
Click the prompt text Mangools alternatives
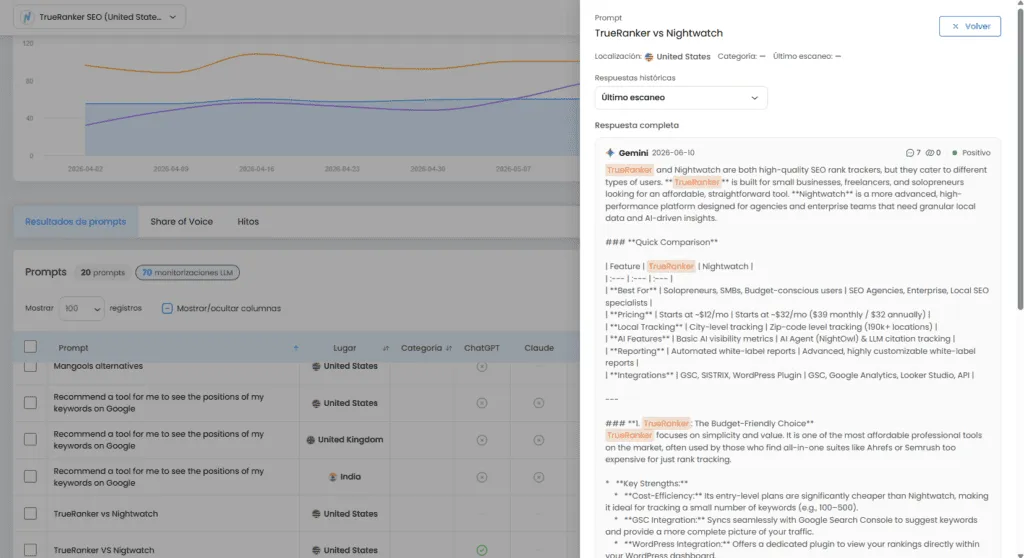point(98,366)
